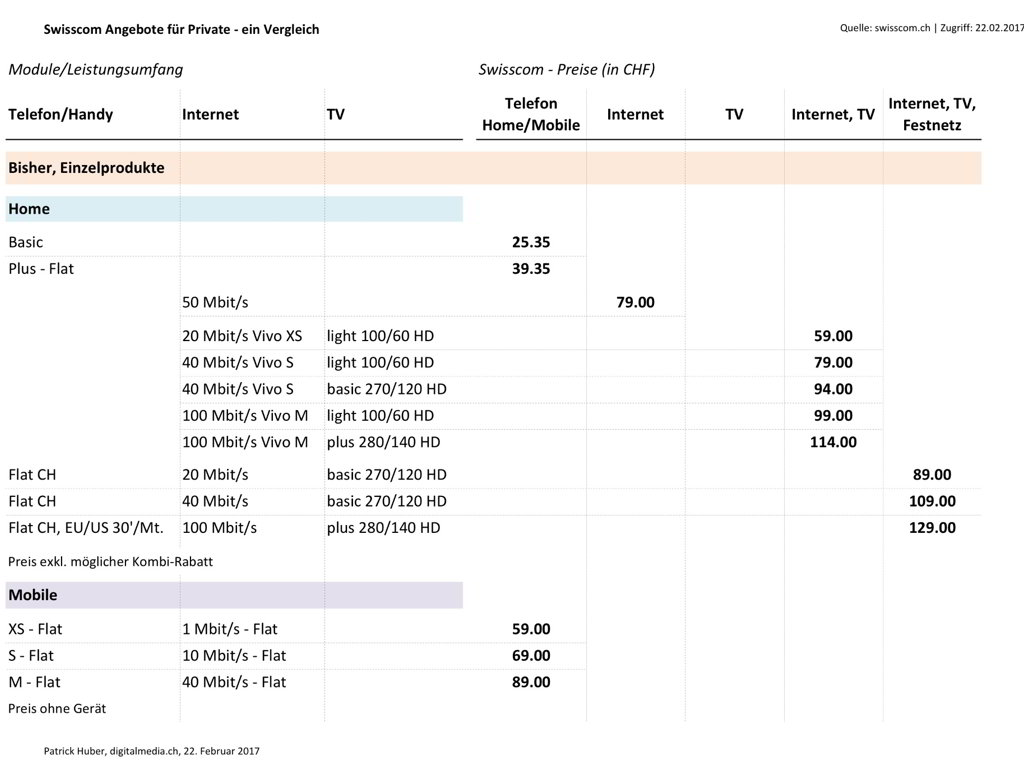This screenshot has height=768, width=1024.
Task: Select 'light 100/60 HD' in the Vivo M row
Action: [x=380, y=416]
